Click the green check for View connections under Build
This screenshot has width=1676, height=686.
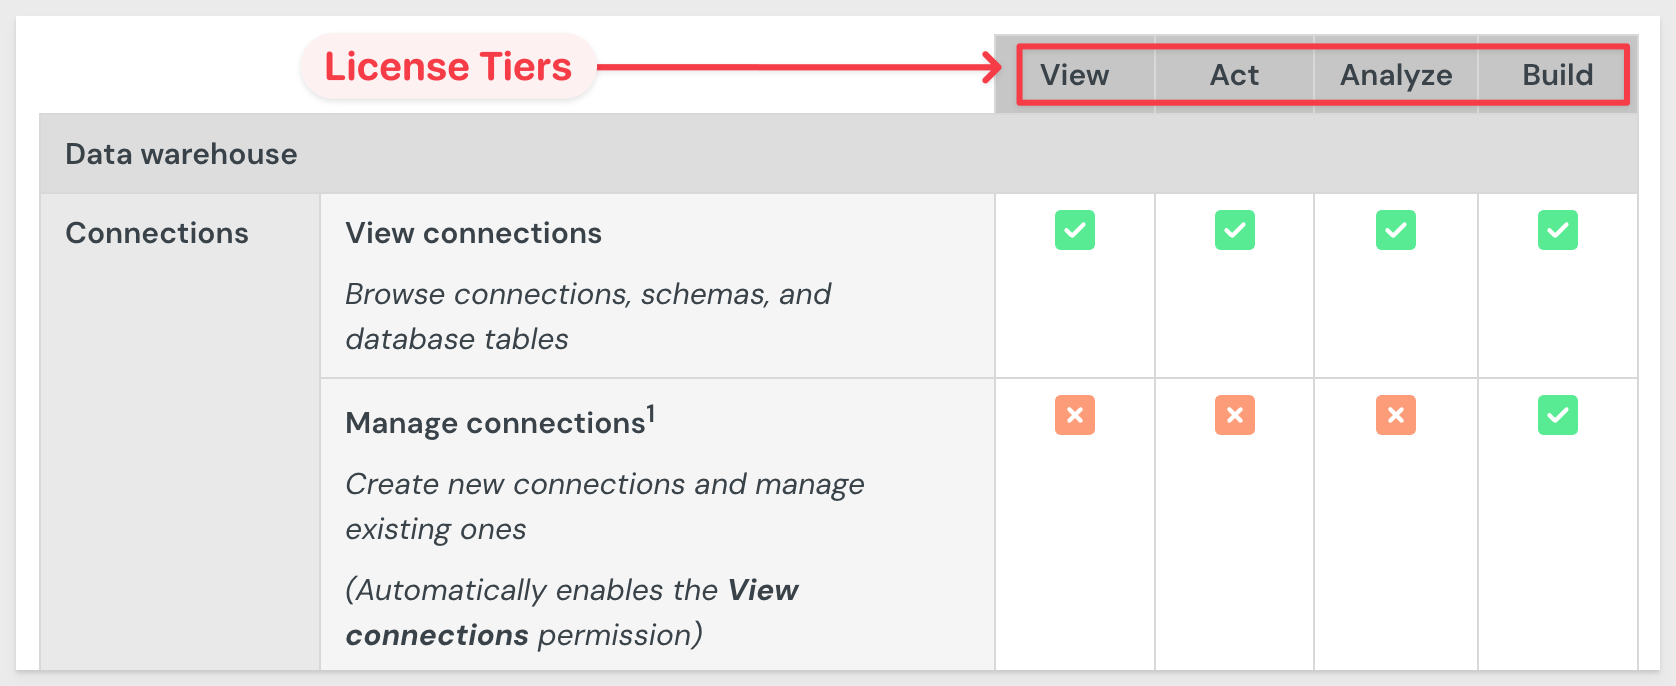(x=1558, y=230)
